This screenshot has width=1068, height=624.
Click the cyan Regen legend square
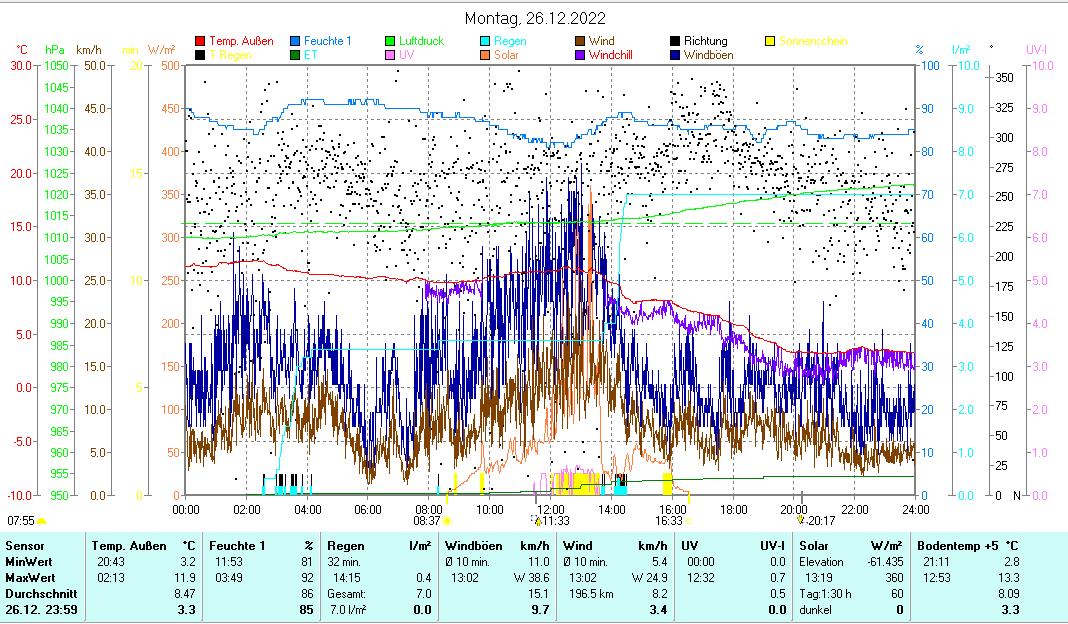tap(485, 41)
